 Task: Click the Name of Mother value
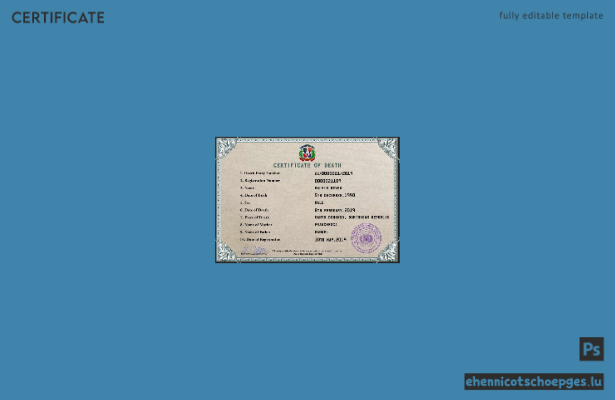coord(326,224)
